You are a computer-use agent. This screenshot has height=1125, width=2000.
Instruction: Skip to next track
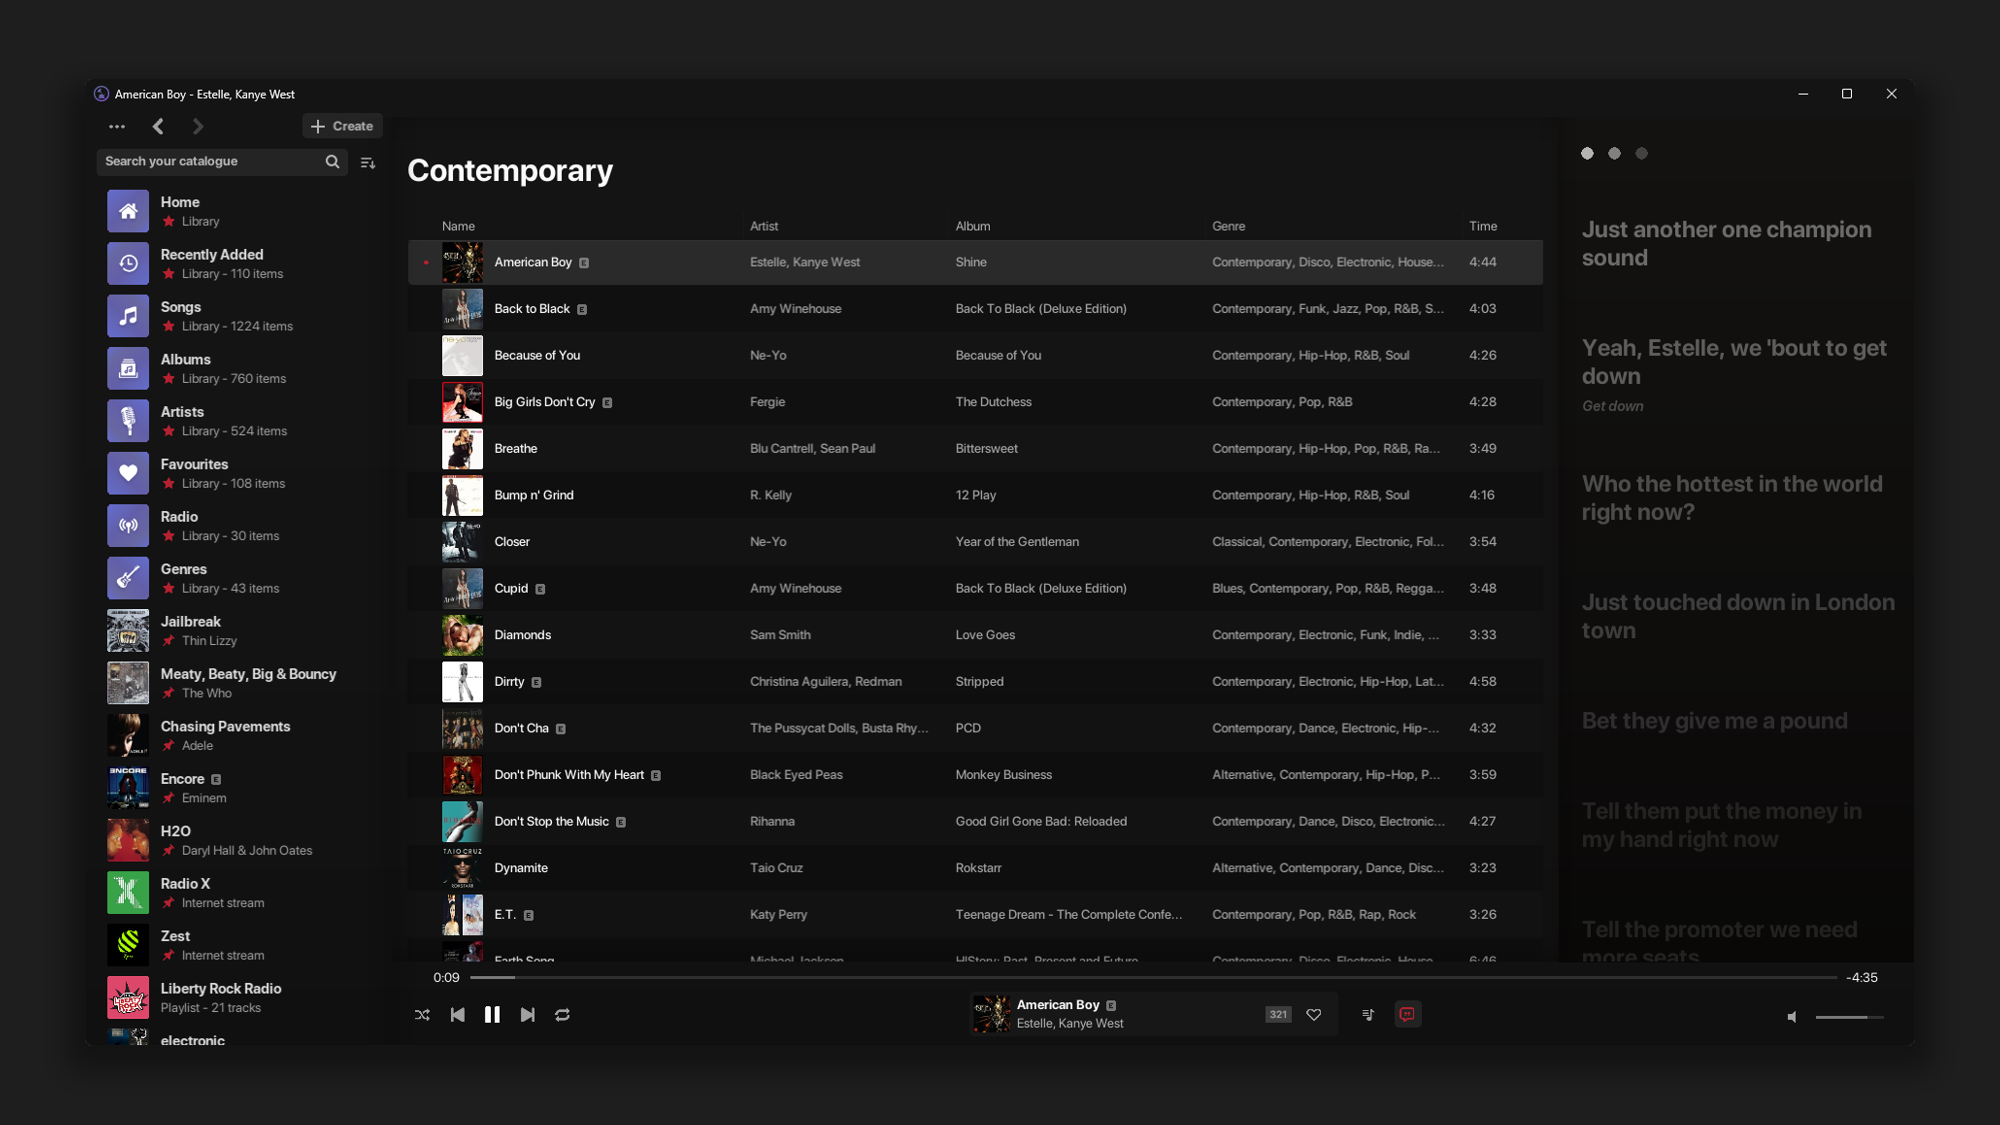[x=527, y=1015]
